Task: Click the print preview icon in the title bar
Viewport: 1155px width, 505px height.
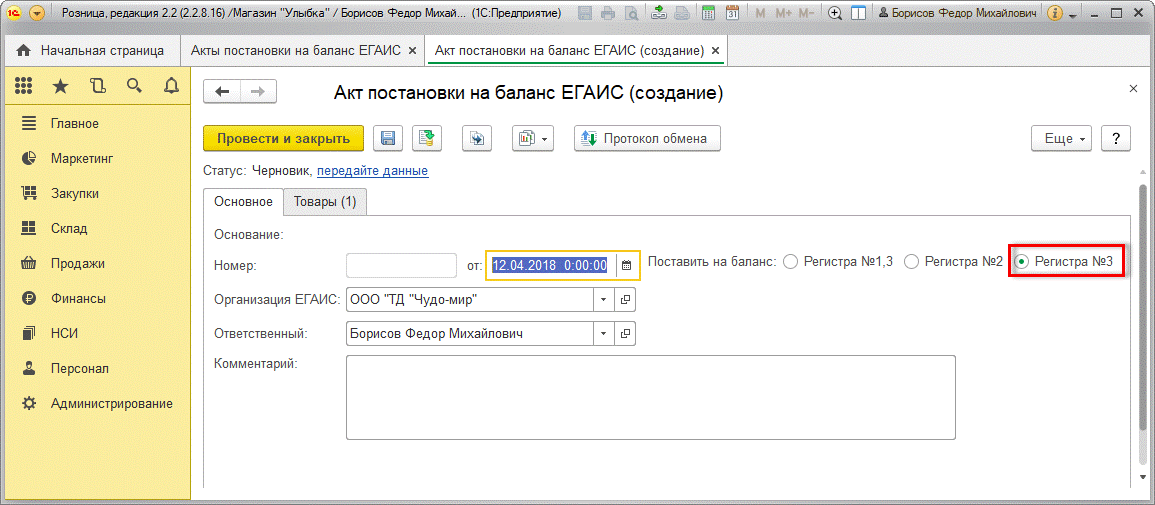Action: point(631,13)
